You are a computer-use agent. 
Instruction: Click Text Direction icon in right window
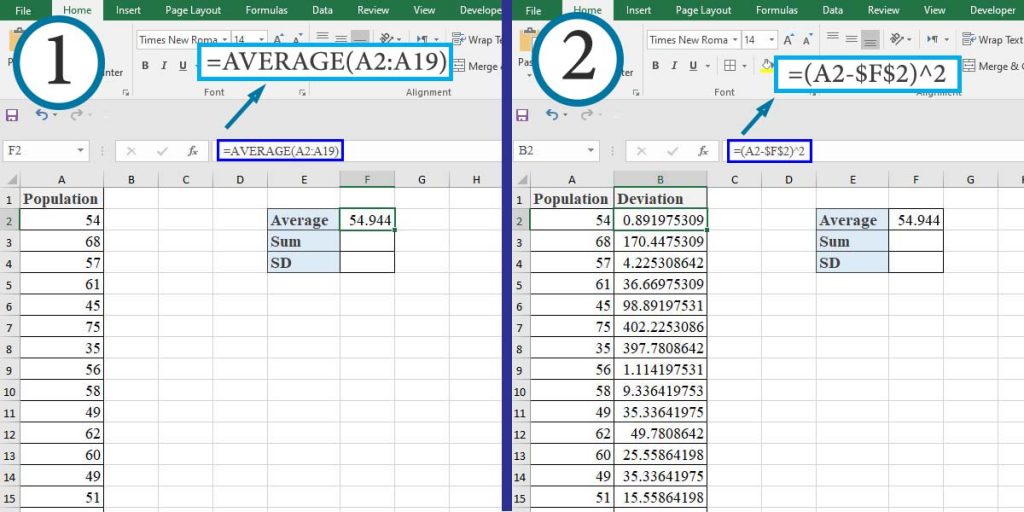pos(932,40)
